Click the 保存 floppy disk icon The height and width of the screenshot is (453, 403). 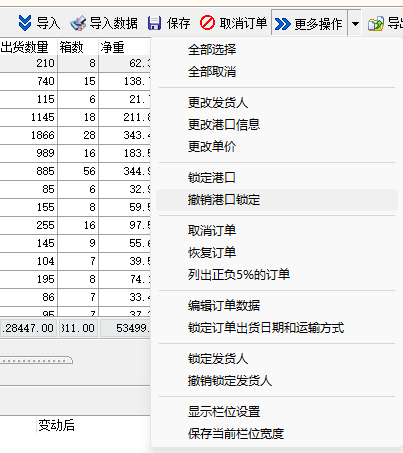pos(154,23)
